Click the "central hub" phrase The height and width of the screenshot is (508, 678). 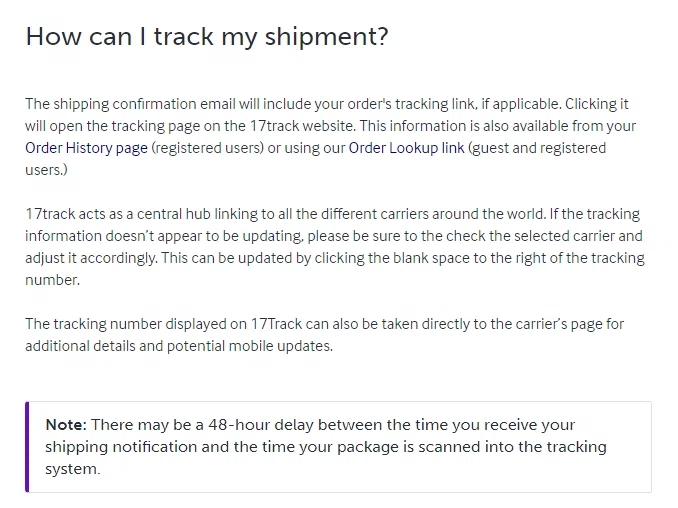click(x=172, y=215)
